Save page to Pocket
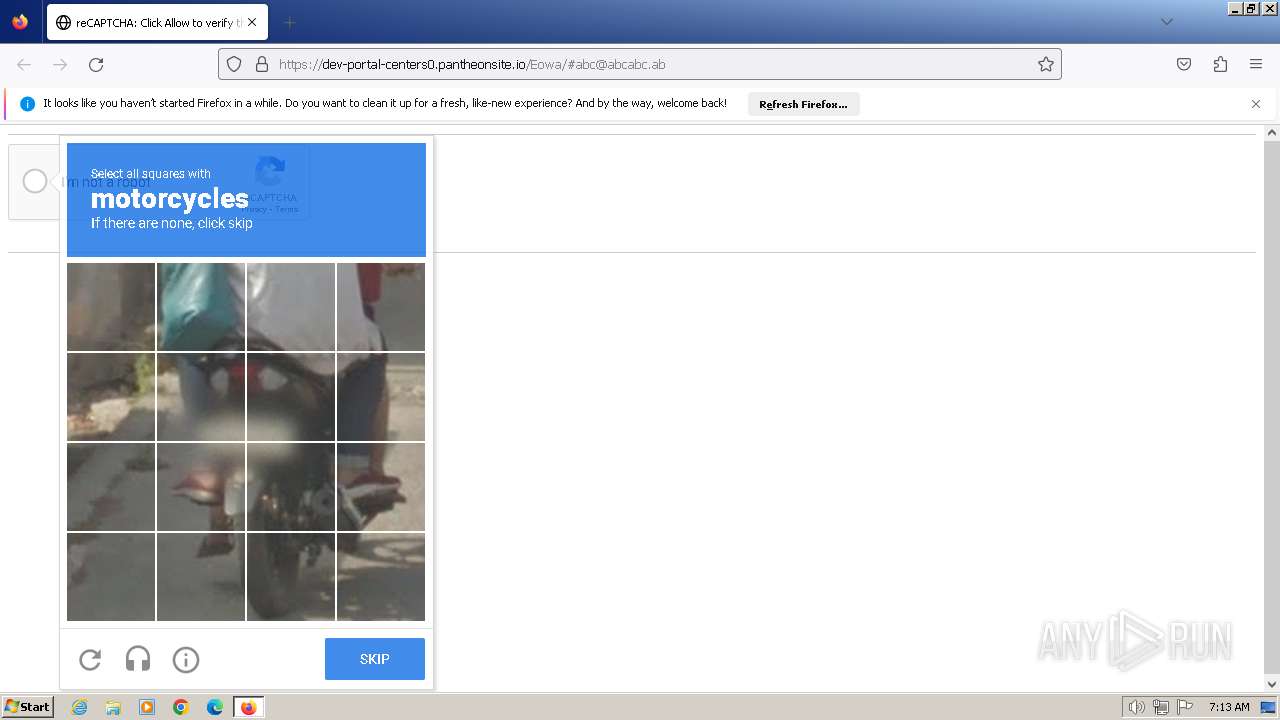 pyautogui.click(x=1184, y=64)
